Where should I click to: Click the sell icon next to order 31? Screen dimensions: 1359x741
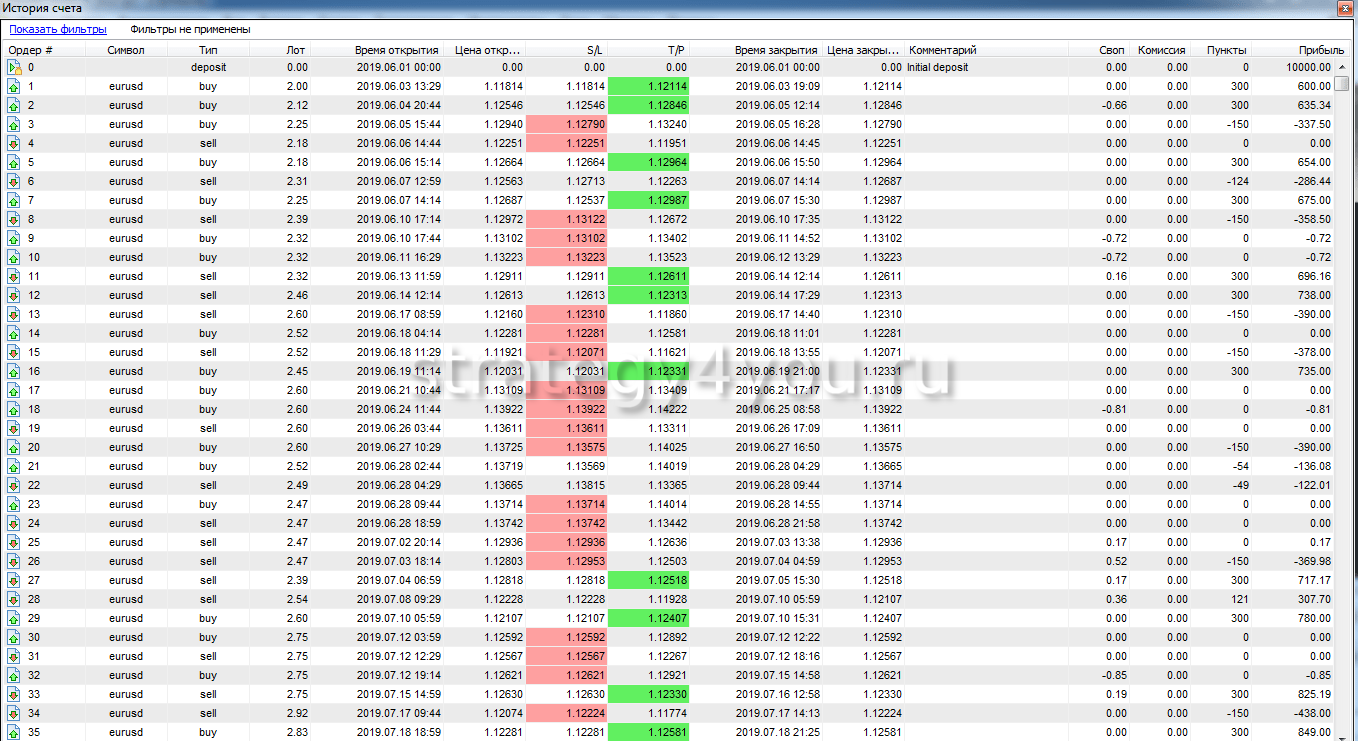point(14,656)
